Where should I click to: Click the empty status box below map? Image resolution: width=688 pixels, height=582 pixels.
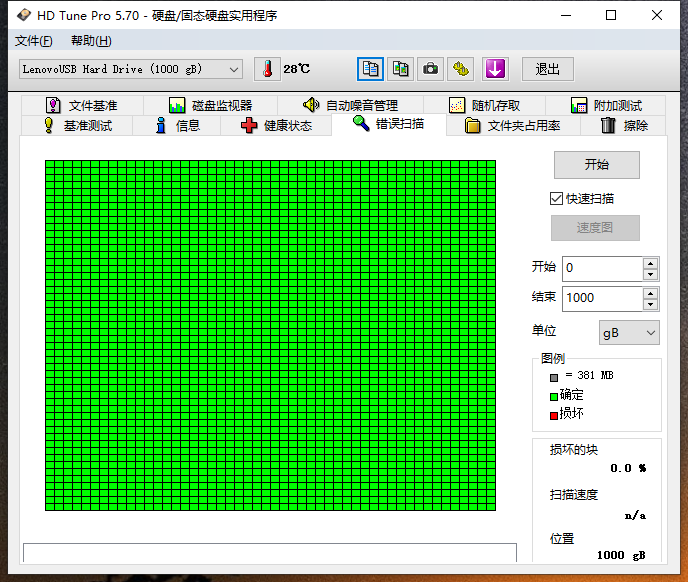coord(270,553)
